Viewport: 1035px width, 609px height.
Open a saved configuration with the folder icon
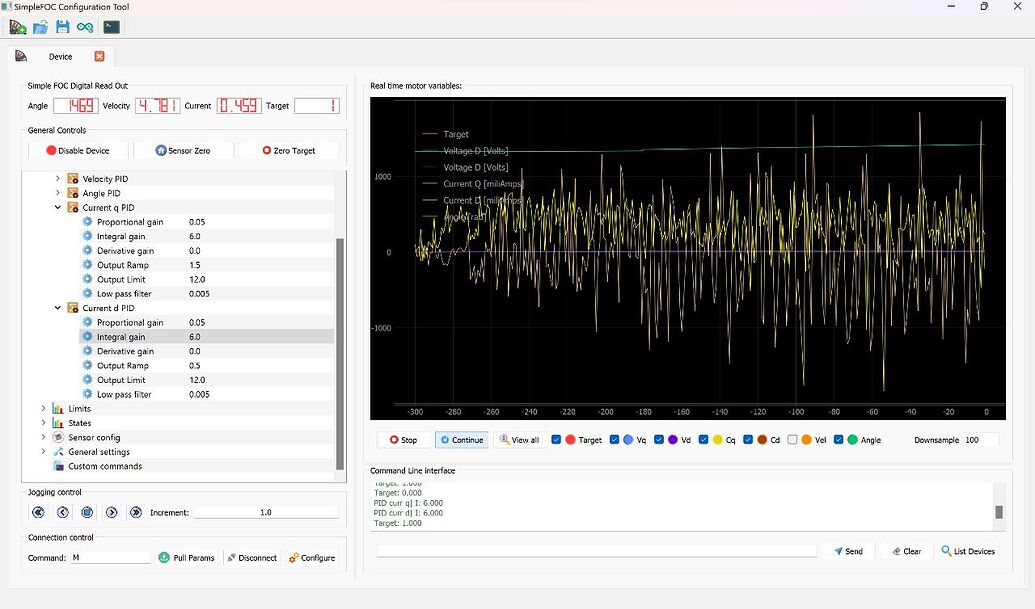click(x=41, y=26)
